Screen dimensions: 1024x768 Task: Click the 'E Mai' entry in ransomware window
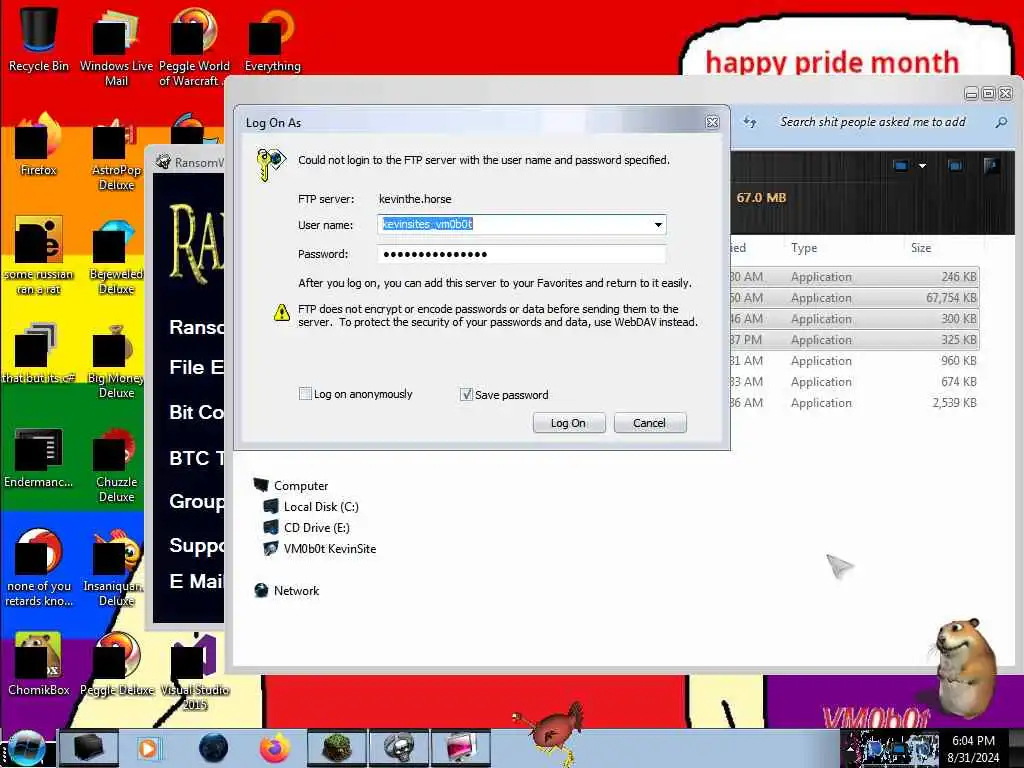point(196,581)
